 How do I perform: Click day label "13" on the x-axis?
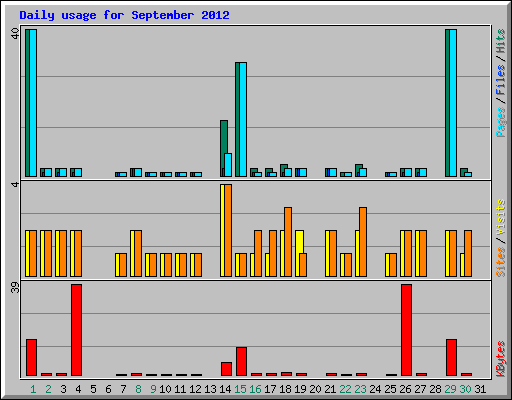coord(210,389)
